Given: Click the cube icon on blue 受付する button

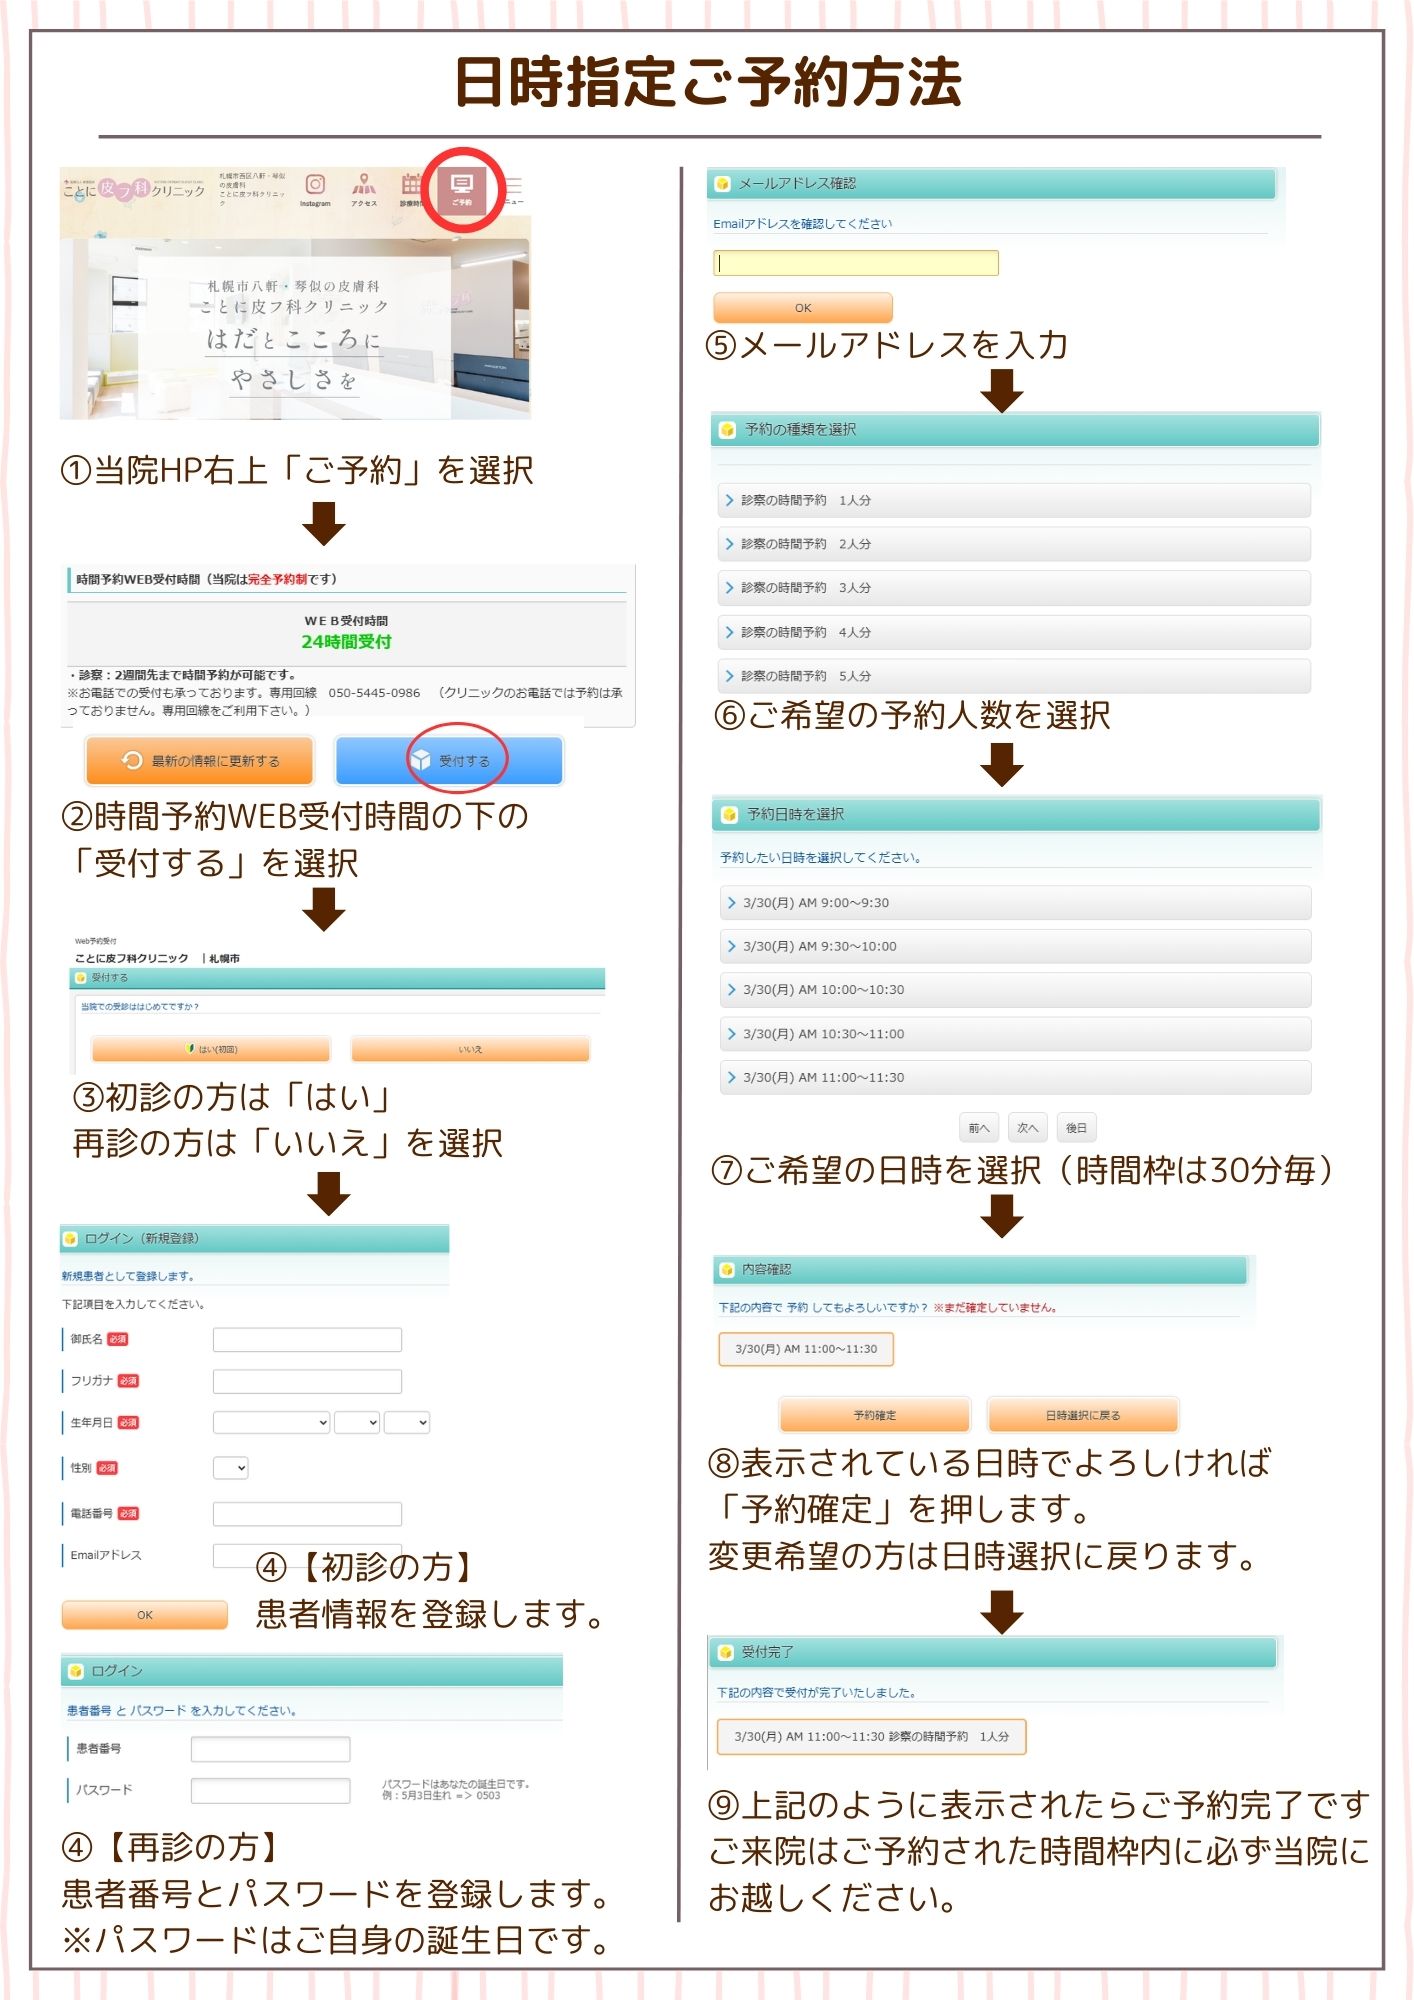Looking at the screenshot, I should click(421, 761).
